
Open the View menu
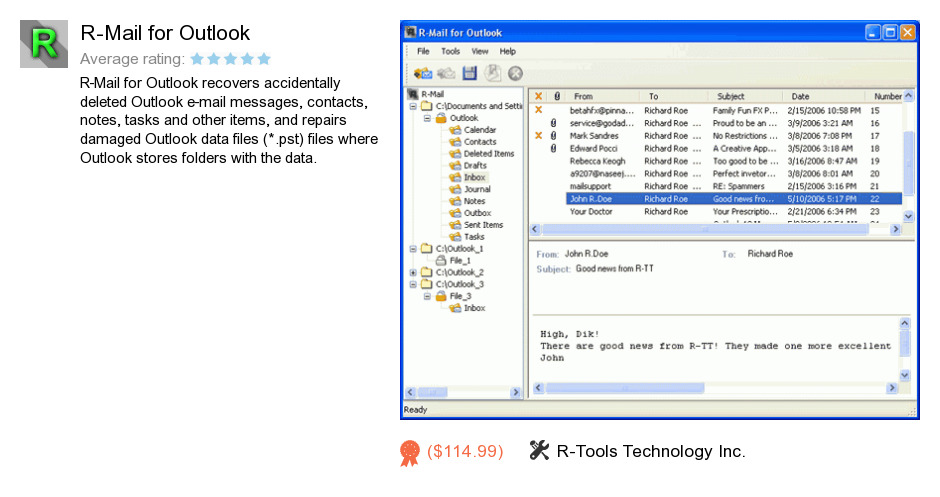480,52
